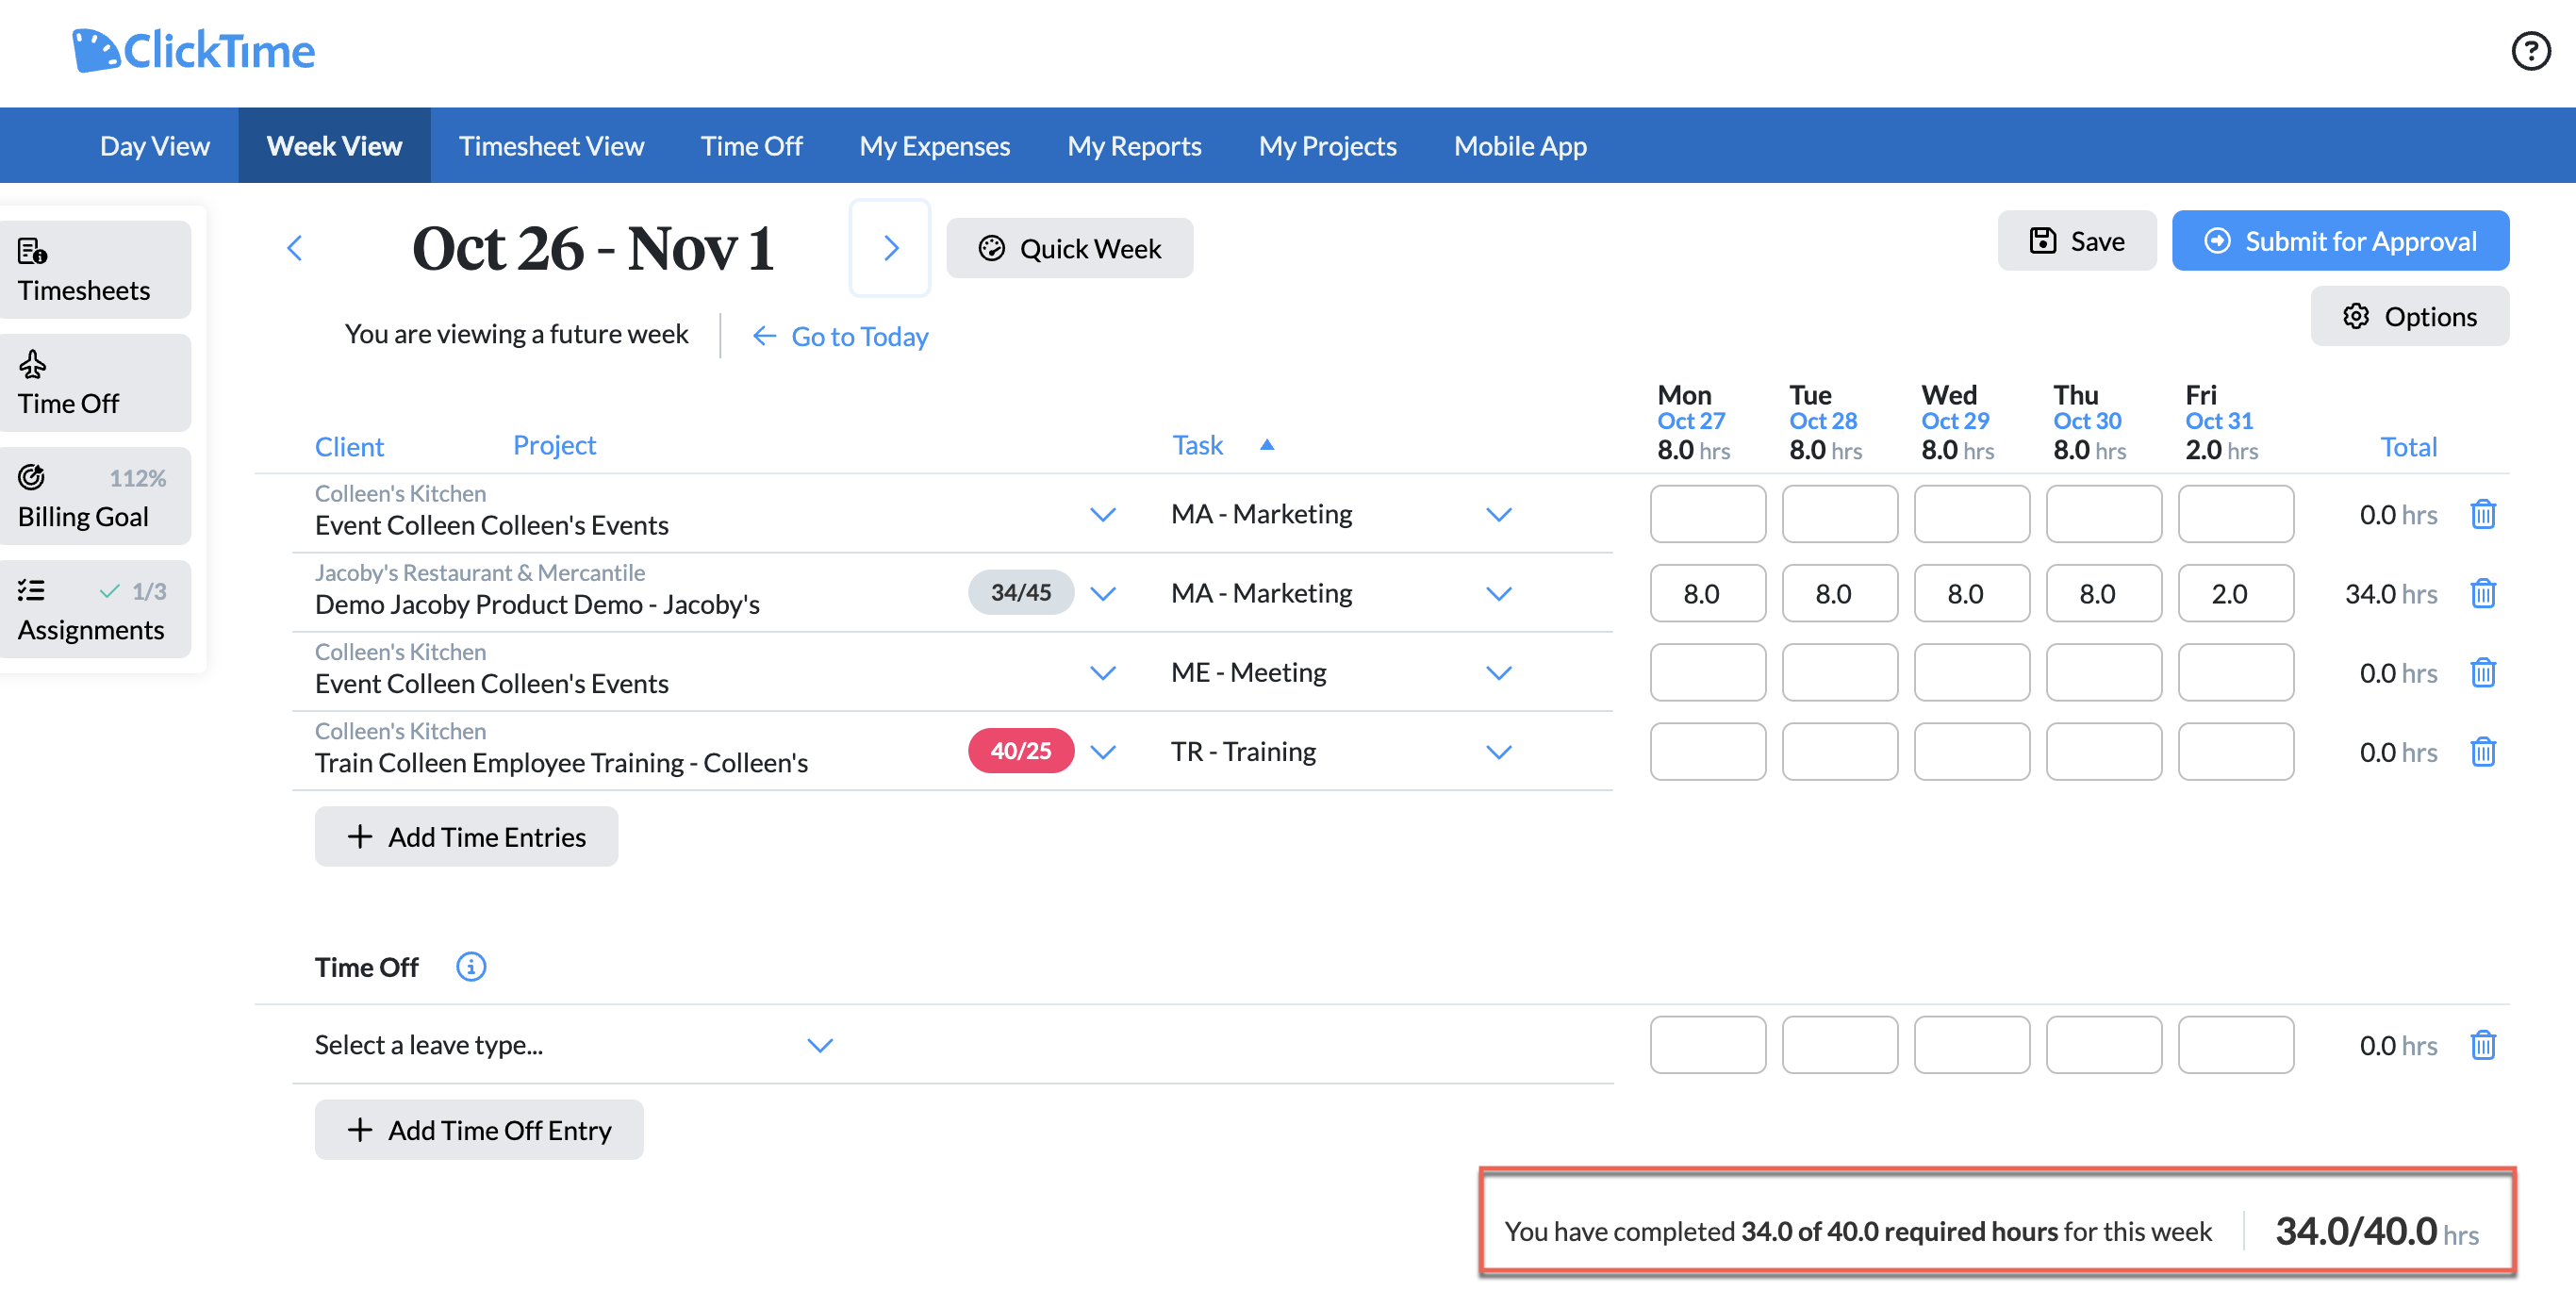This screenshot has width=2576, height=1307.
Task: Open Time Off sidebar panel with airplane icon
Action: click(x=94, y=383)
